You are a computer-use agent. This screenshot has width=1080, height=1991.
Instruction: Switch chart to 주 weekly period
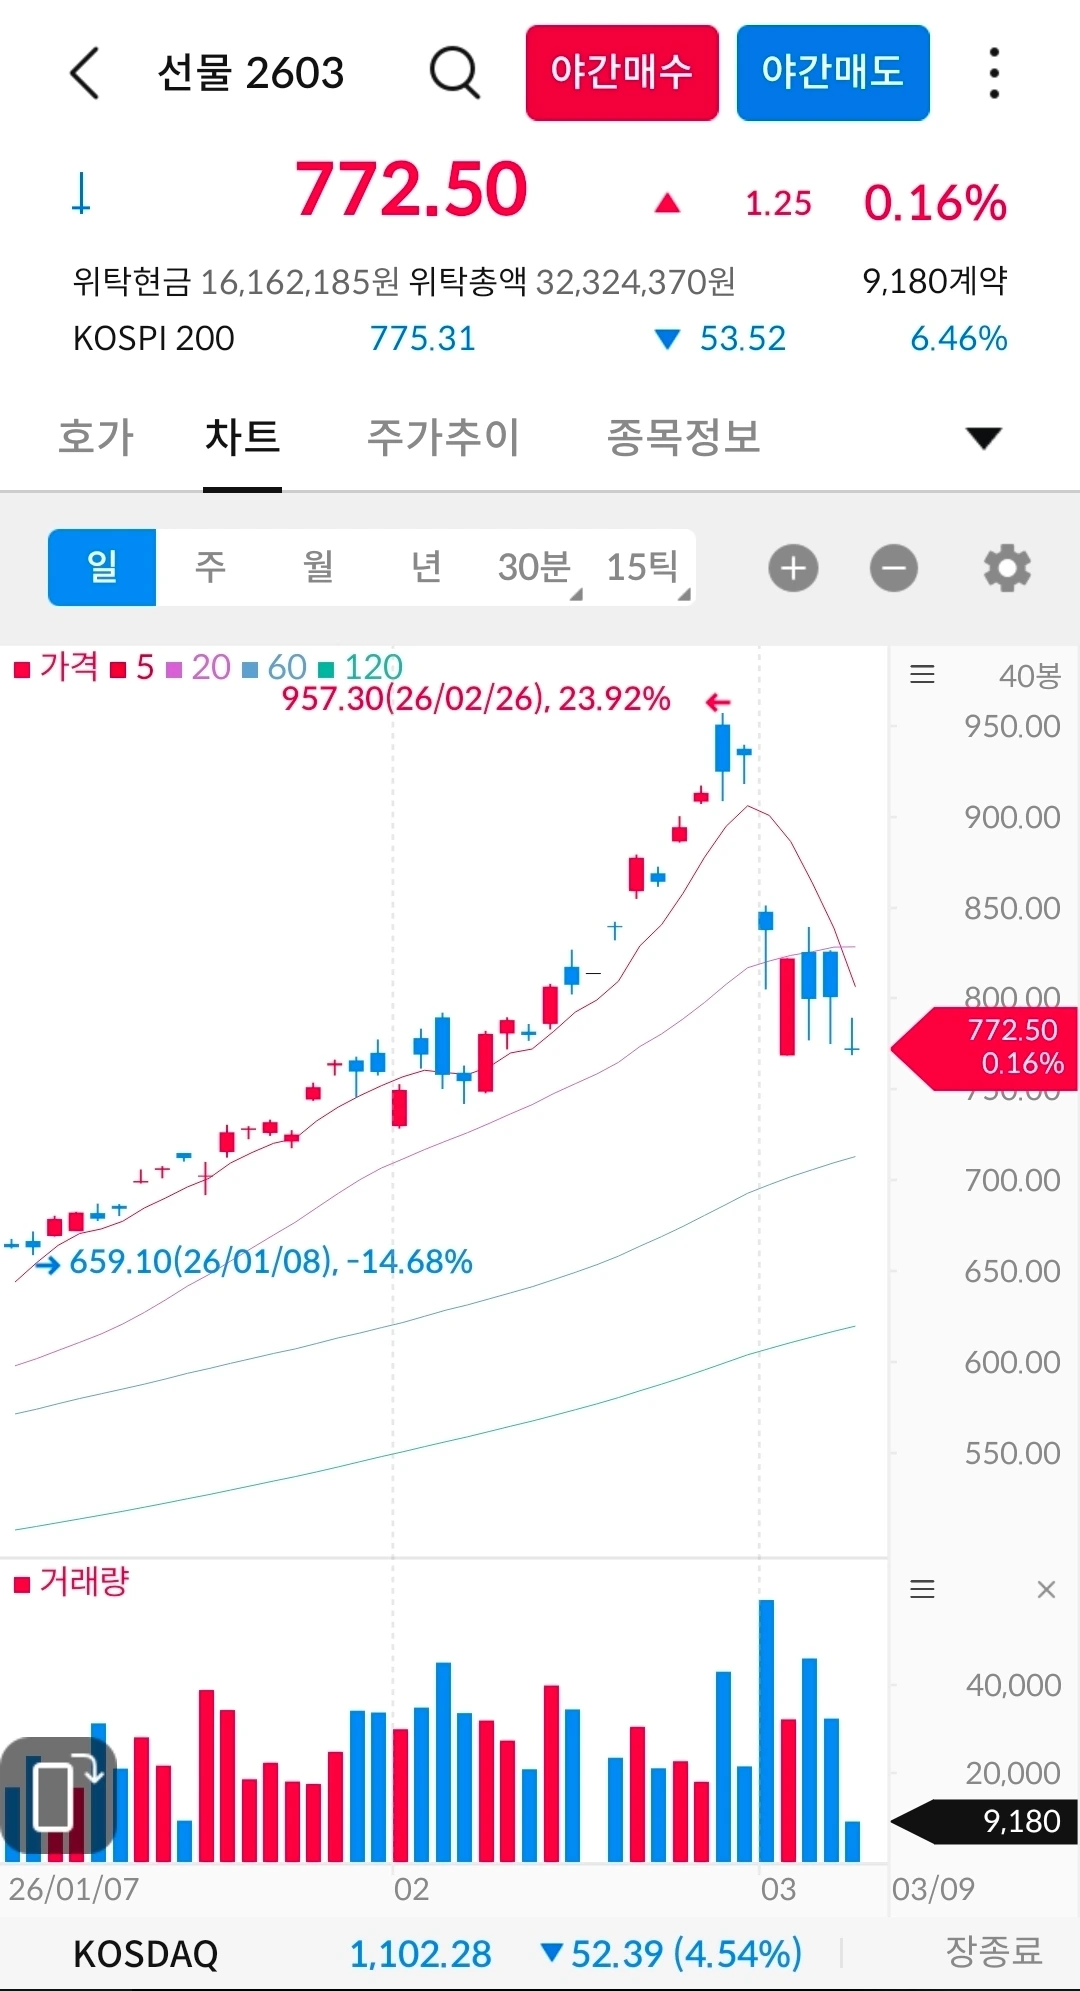click(210, 567)
